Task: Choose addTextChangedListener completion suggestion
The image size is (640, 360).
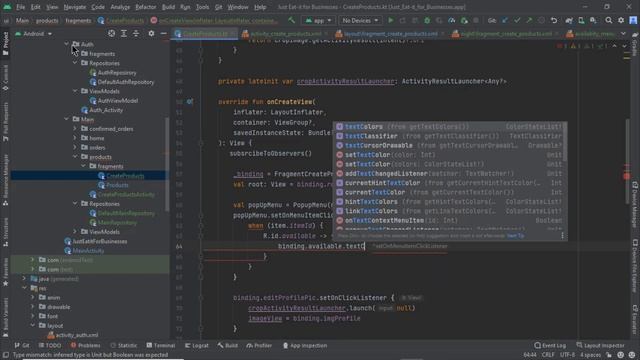Action: [x=449, y=173]
